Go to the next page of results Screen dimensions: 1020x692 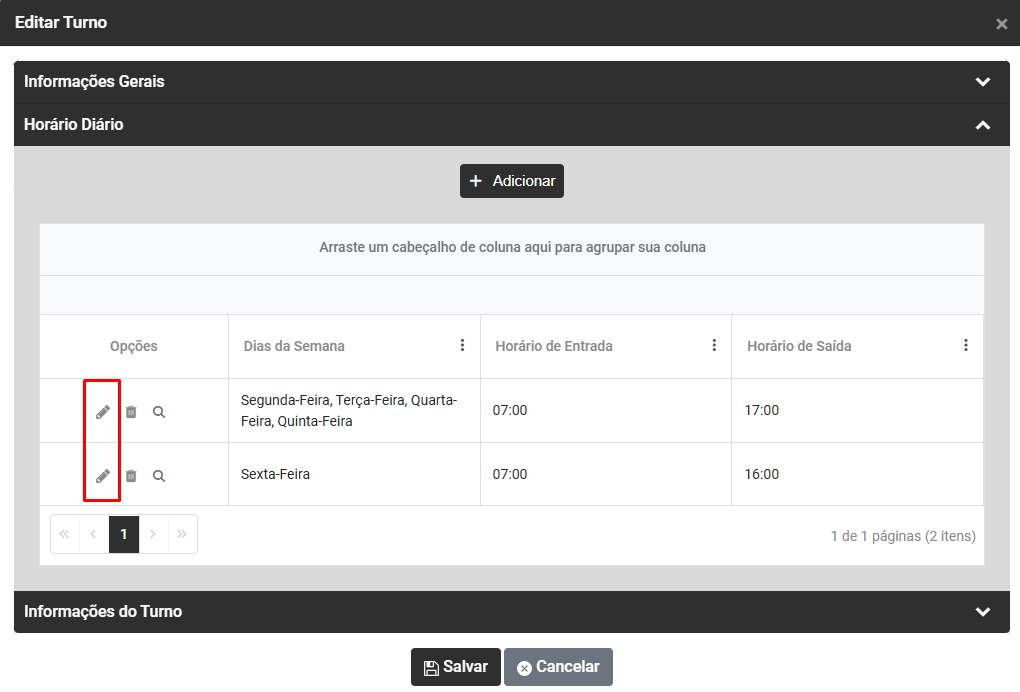(153, 534)
